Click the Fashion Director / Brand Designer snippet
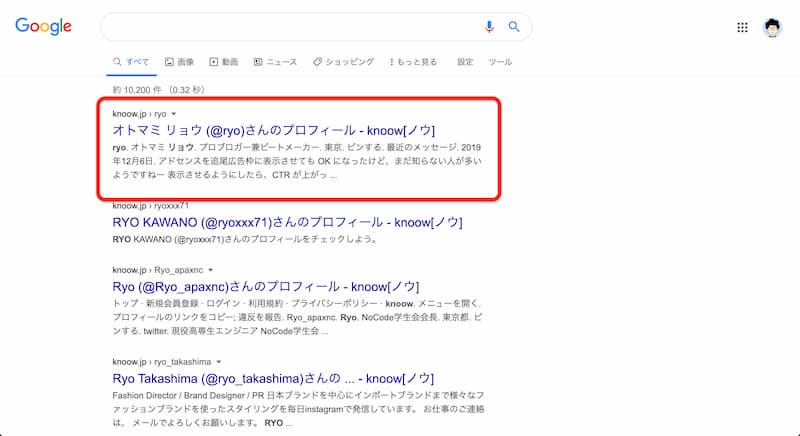Screen dimensions: 800x436 pyautogui.click(x=298, y=409)
